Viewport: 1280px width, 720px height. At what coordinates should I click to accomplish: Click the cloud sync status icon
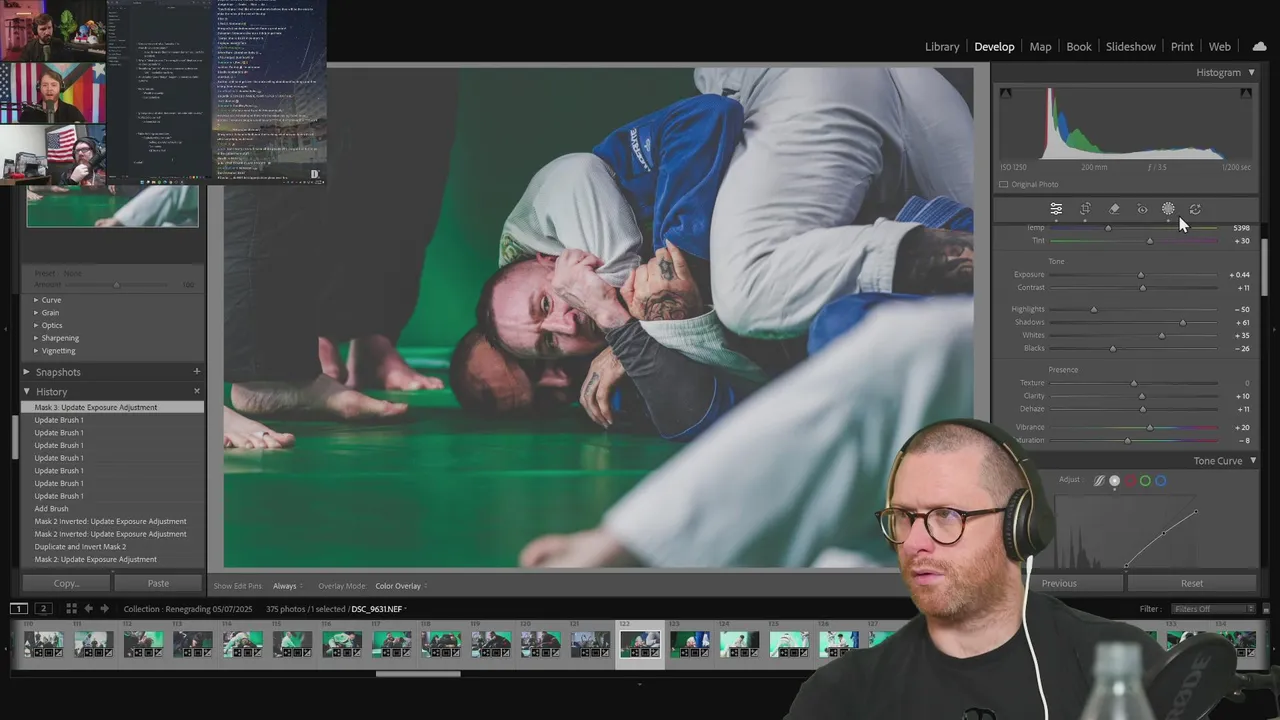tap(1259, 46)
